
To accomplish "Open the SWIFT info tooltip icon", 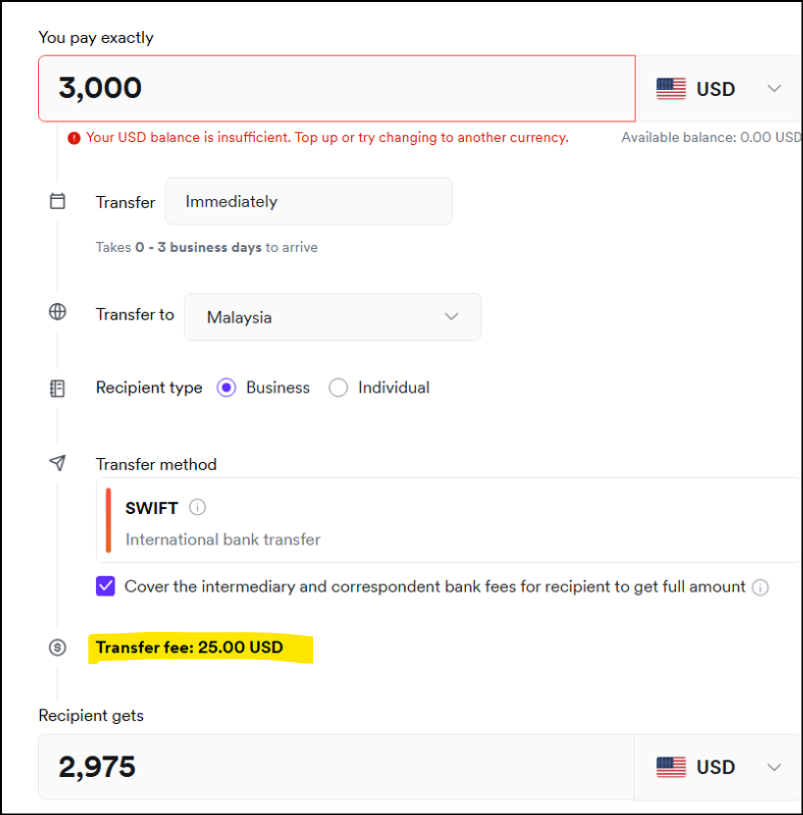I will (x=198, y=507).
